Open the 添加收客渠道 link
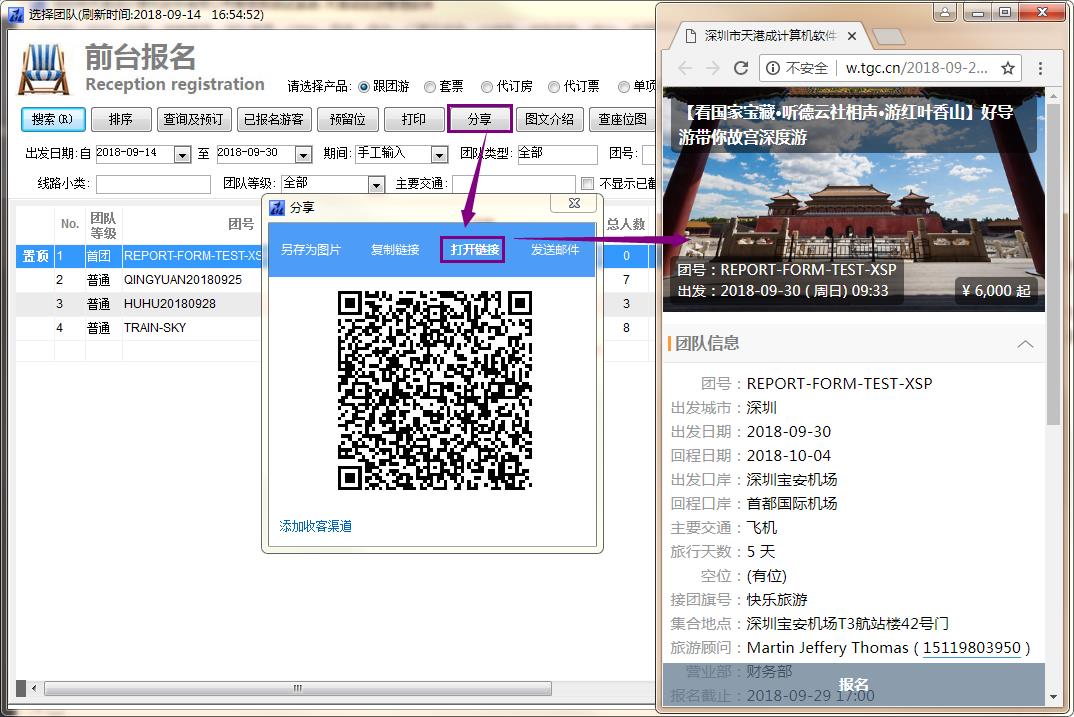The height and width of the screenshot is (717, 1074). (316, 526)
